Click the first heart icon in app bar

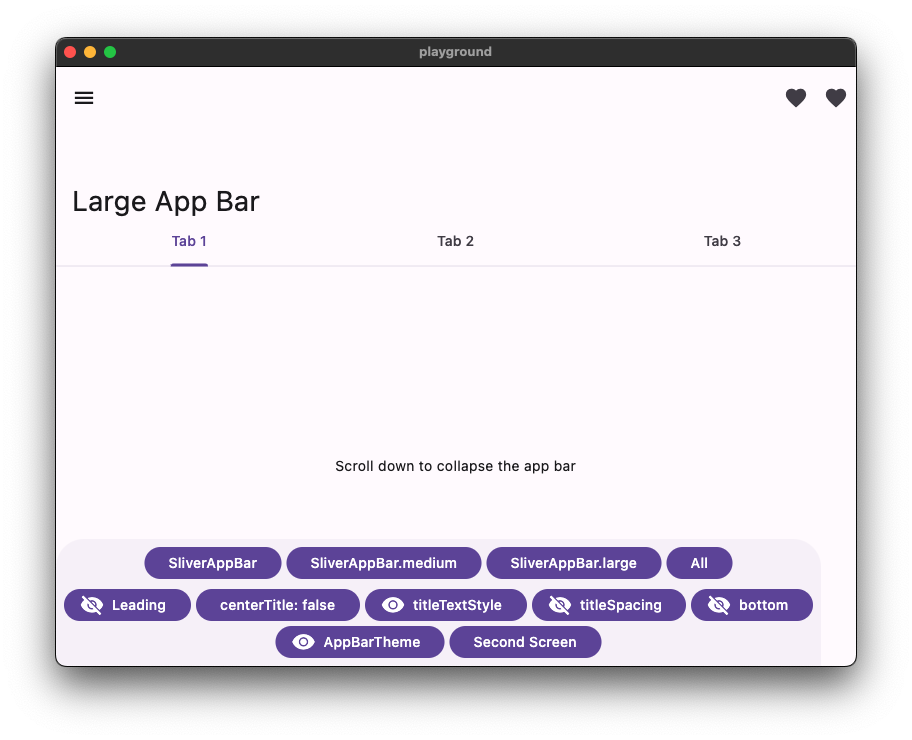click(x=796, y=98)
